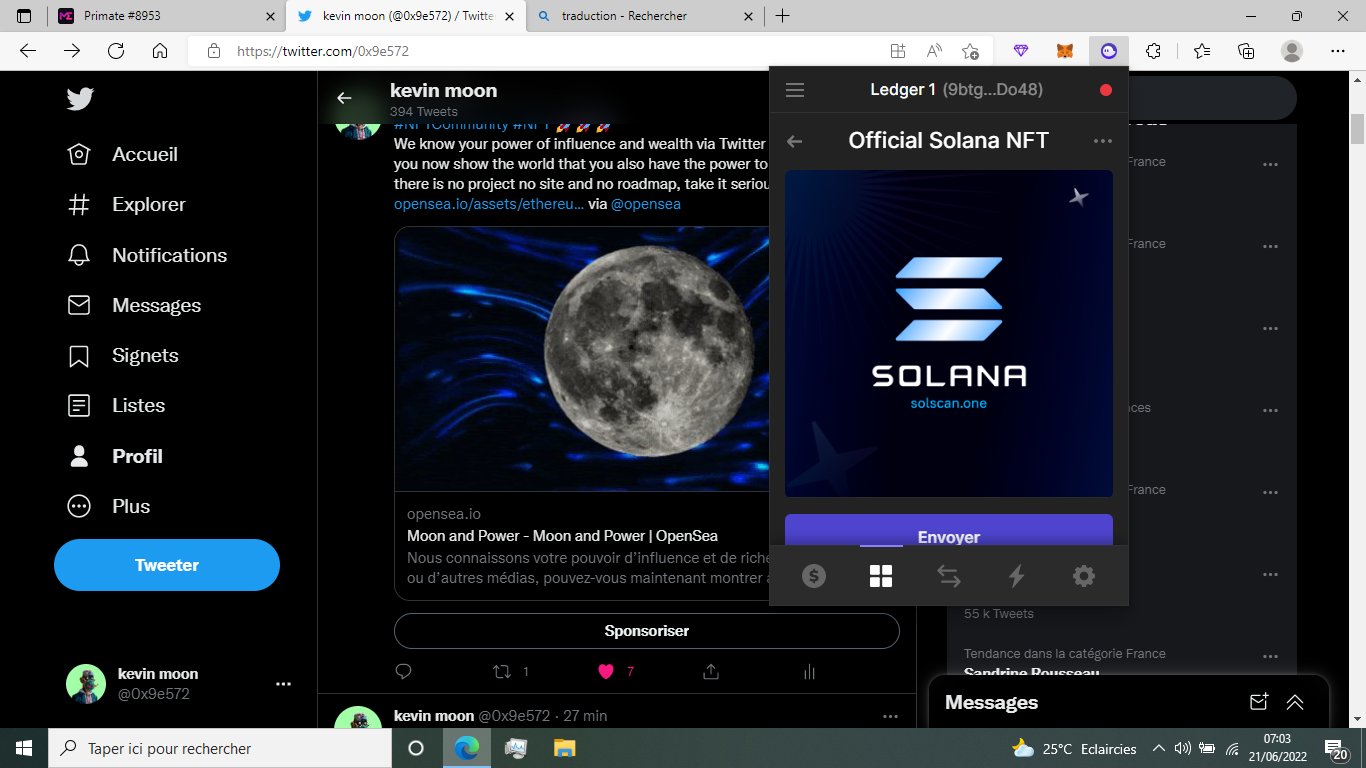Click the Twitter bird logo

click(80, 99)
